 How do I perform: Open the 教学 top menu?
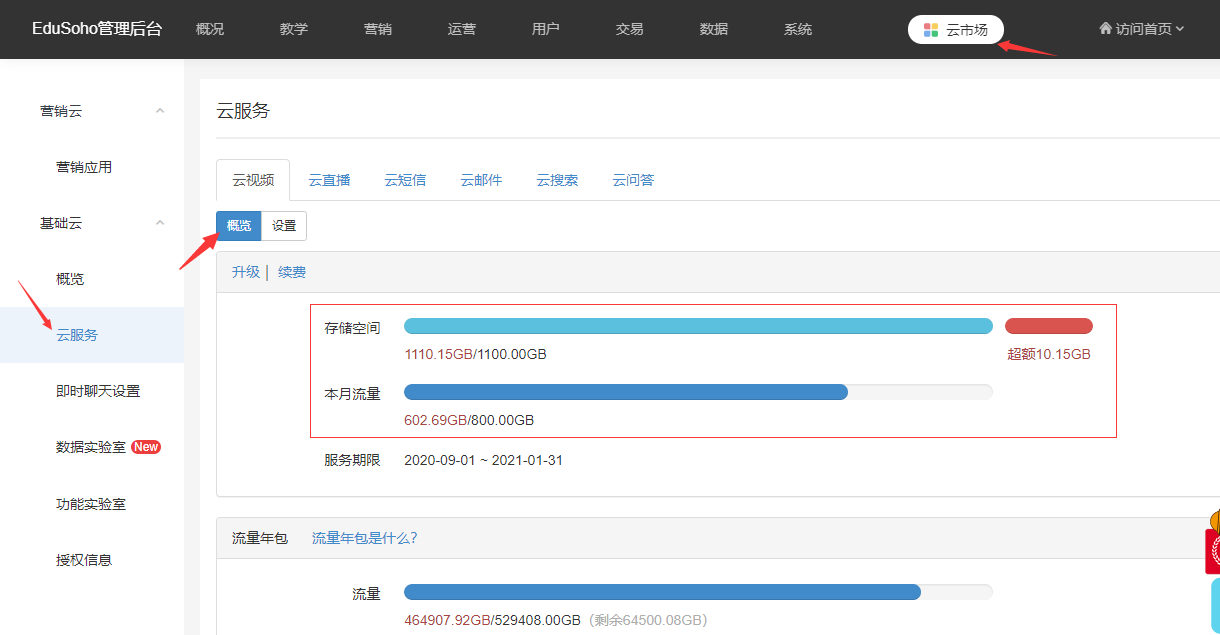tap(294, 30)
